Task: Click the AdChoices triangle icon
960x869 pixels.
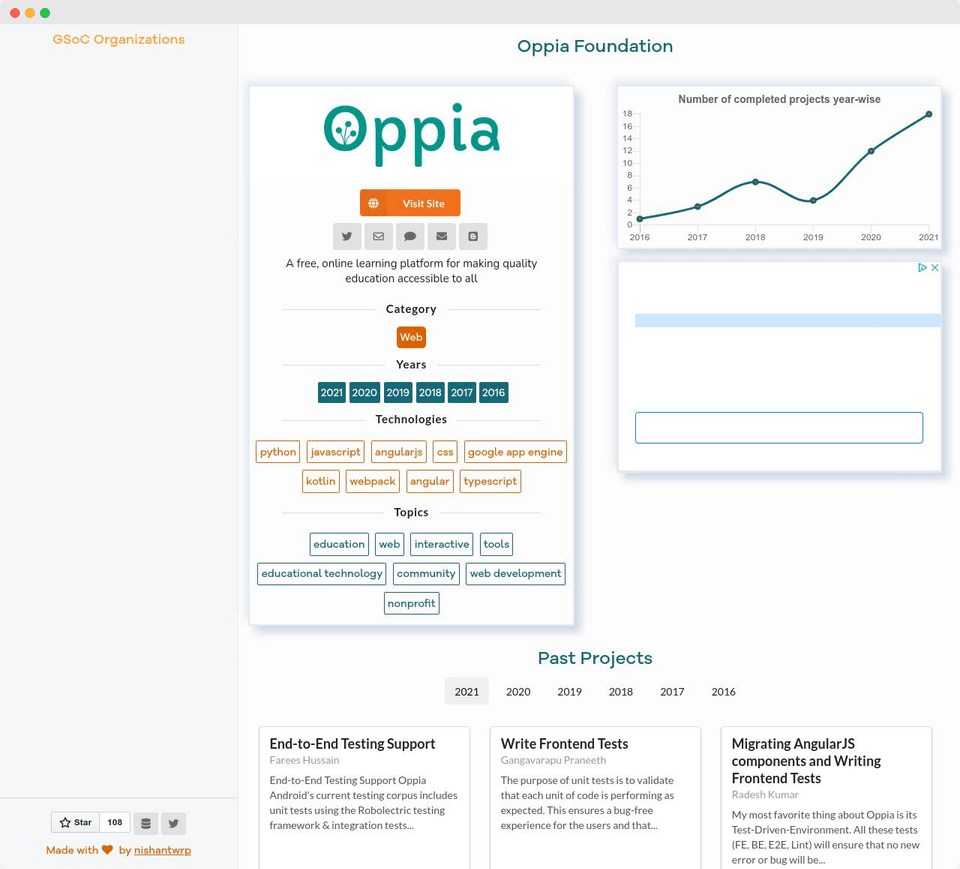Action: pos(922,268)
